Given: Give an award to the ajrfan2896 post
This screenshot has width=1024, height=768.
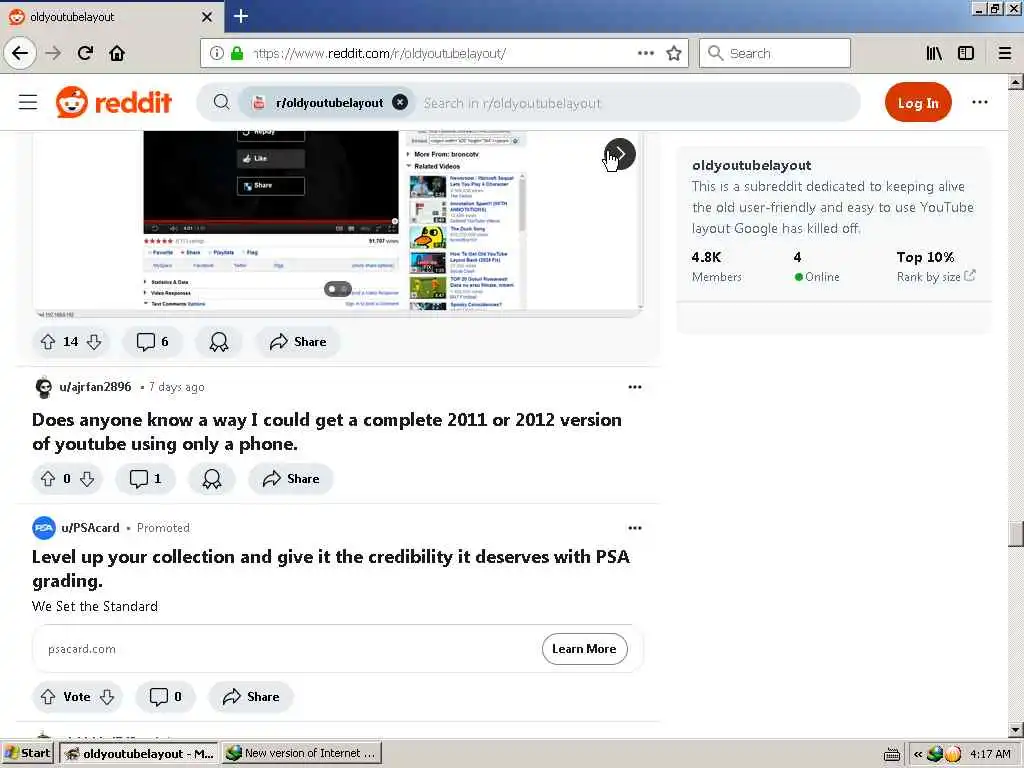Looking at the screenshot, I should click(x=212, y=479).
